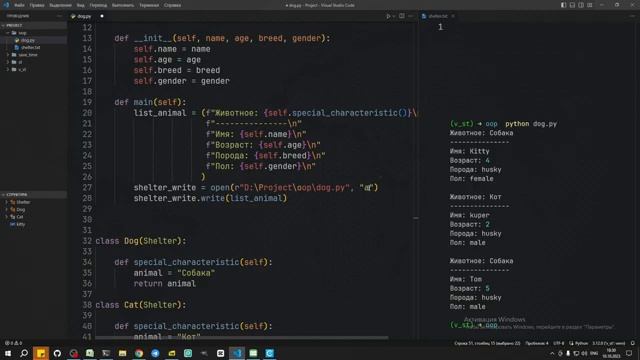
Task: Expand the v_st folder in explorer
Action: pyautogui.click(x=33, y=69)
